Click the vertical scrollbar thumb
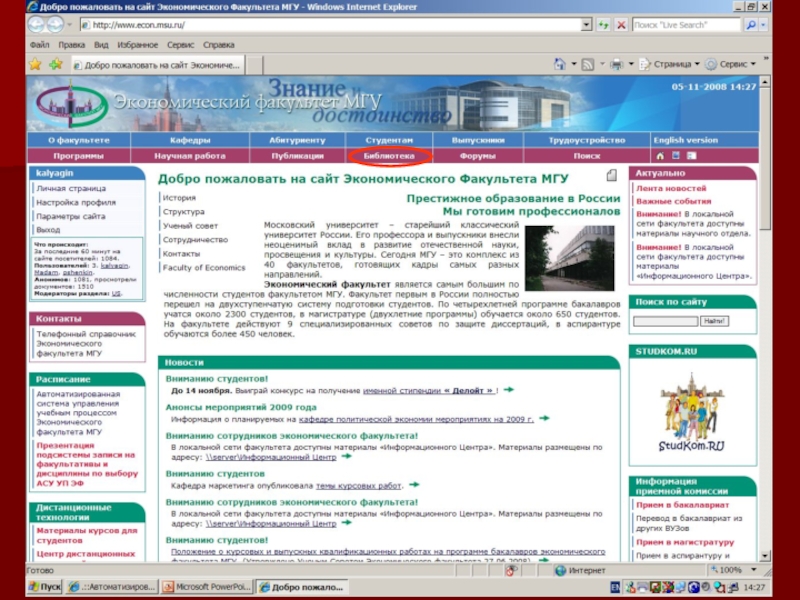 764,158
